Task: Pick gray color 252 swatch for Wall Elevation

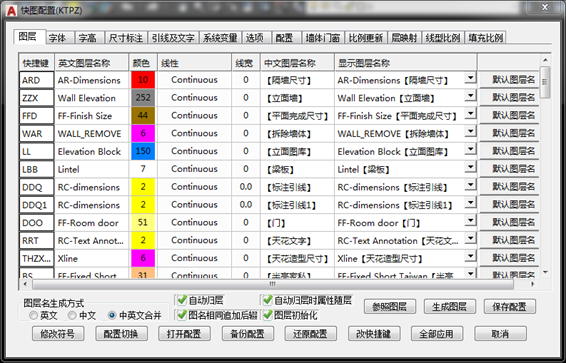Action: pyautogui.click(x=143, y=98)
